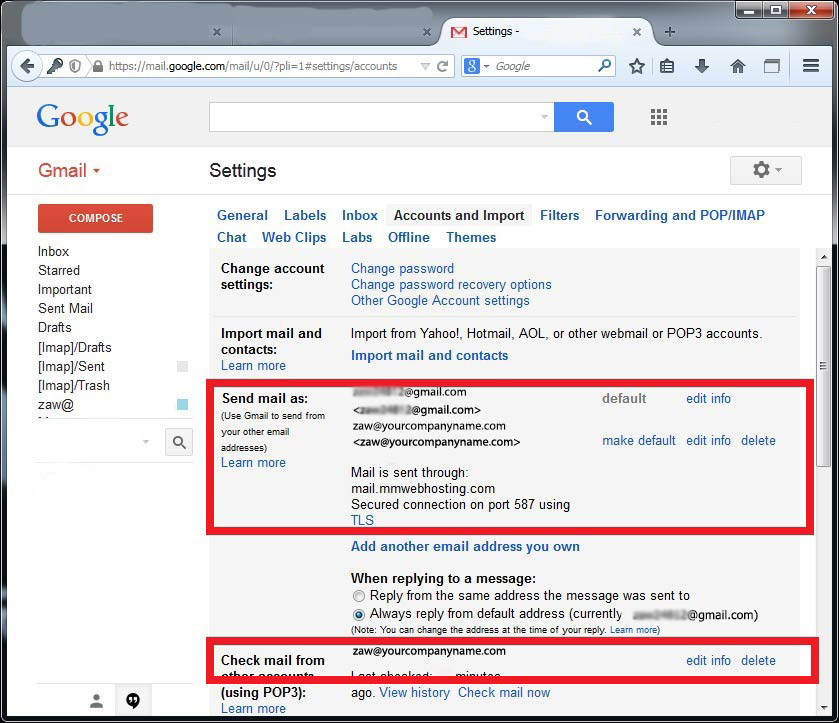This screenshot has height=723, width=839.
Task: Open the General settings tab
Action: (x=242, y=215)
